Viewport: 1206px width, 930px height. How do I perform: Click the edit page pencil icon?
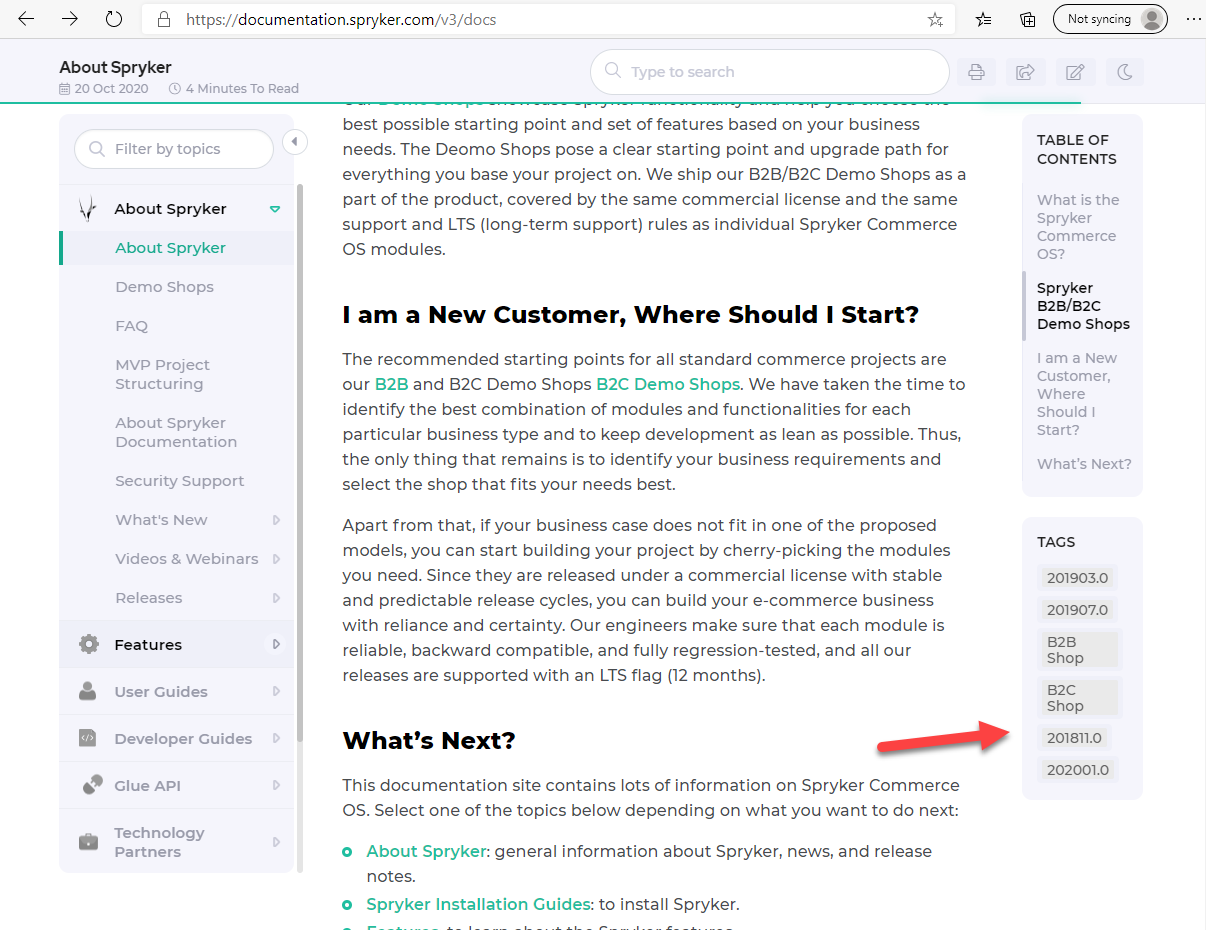coord(1075,72)
